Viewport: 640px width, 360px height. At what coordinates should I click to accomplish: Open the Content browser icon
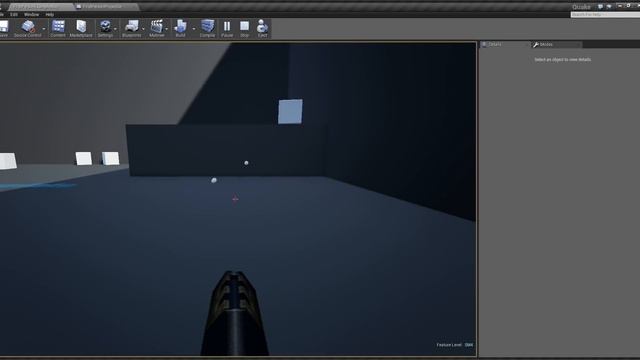point(58,29)
